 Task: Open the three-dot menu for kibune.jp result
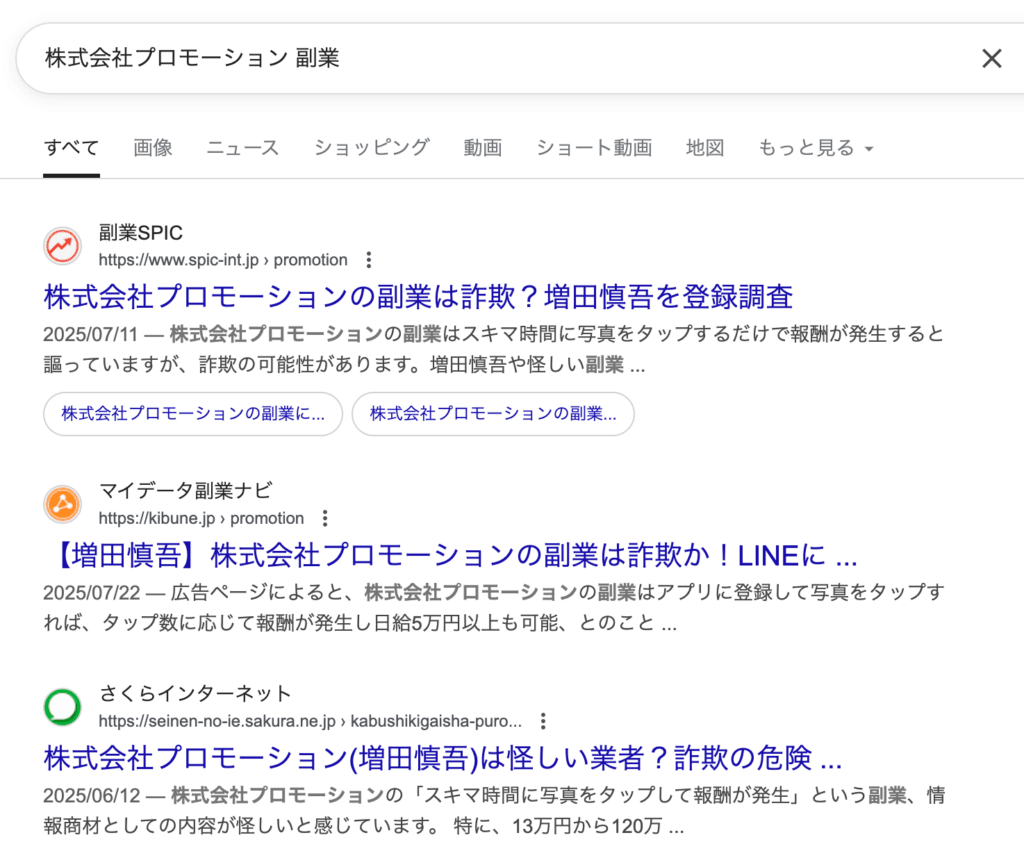[325, 518]
